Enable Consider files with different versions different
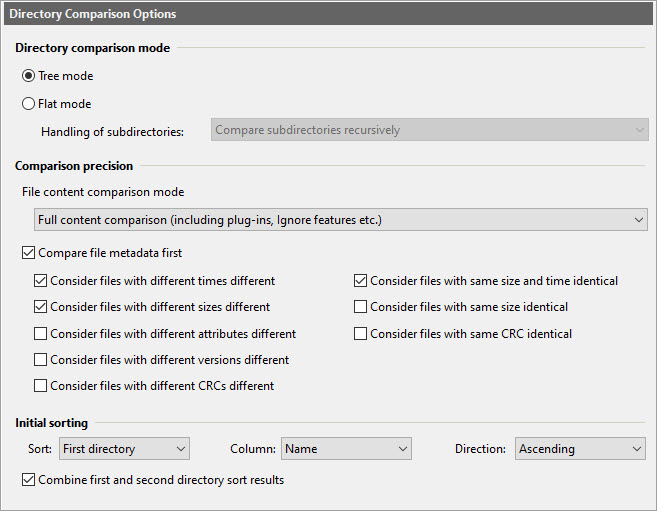Image resolution: width=658 pixels, height=512 pixels. (x=41, y=360)
